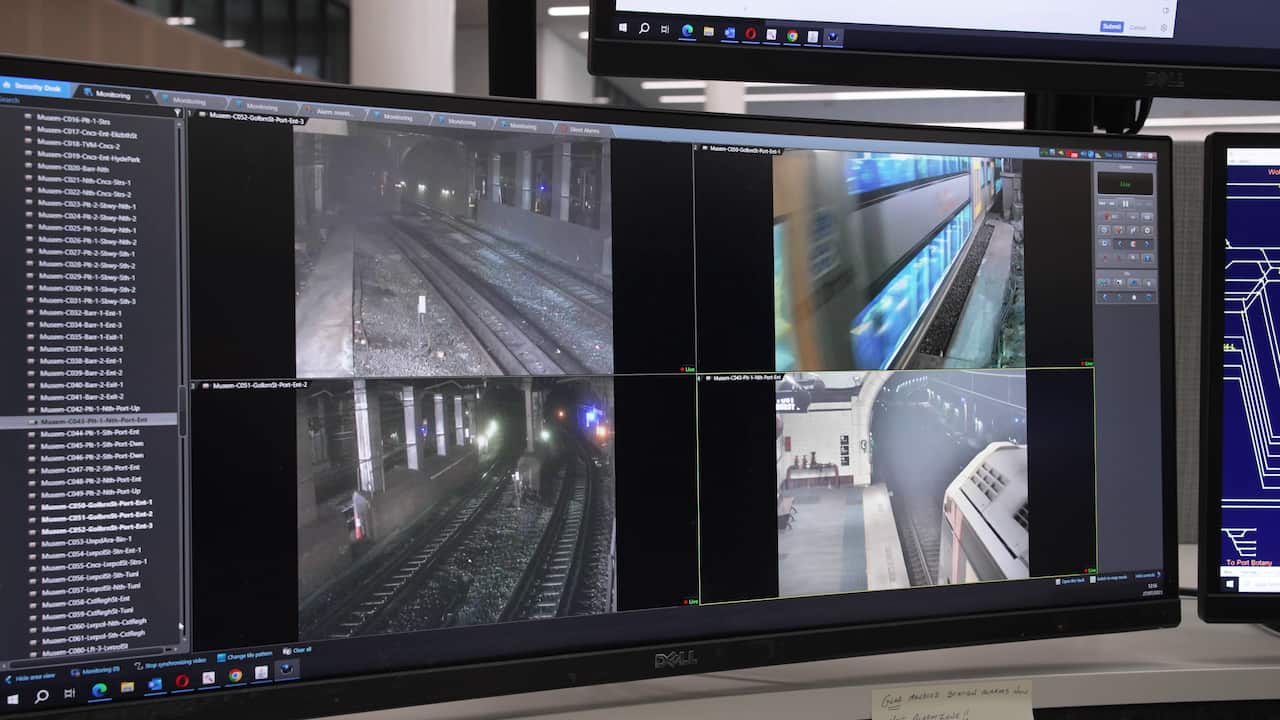Open the taskbar search magnifier icon
Viewport: 1280px width, 720px height.
41,696
